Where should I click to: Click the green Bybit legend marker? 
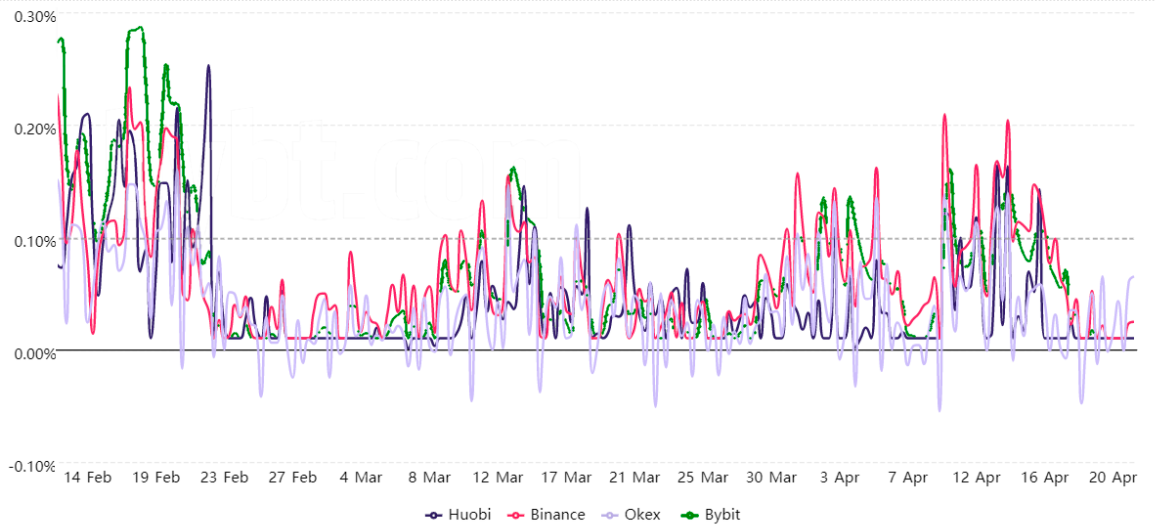tap(686, 514)
